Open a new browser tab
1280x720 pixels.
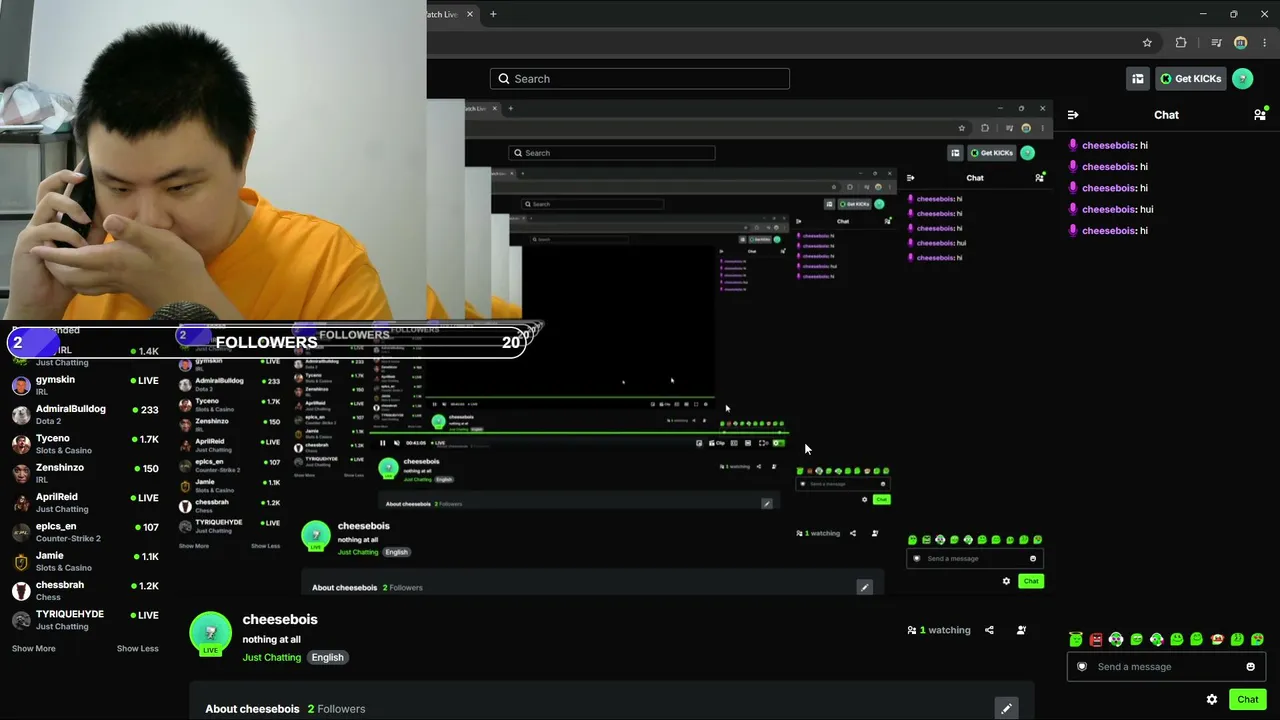pyautogui.click(x=493, y=14)
